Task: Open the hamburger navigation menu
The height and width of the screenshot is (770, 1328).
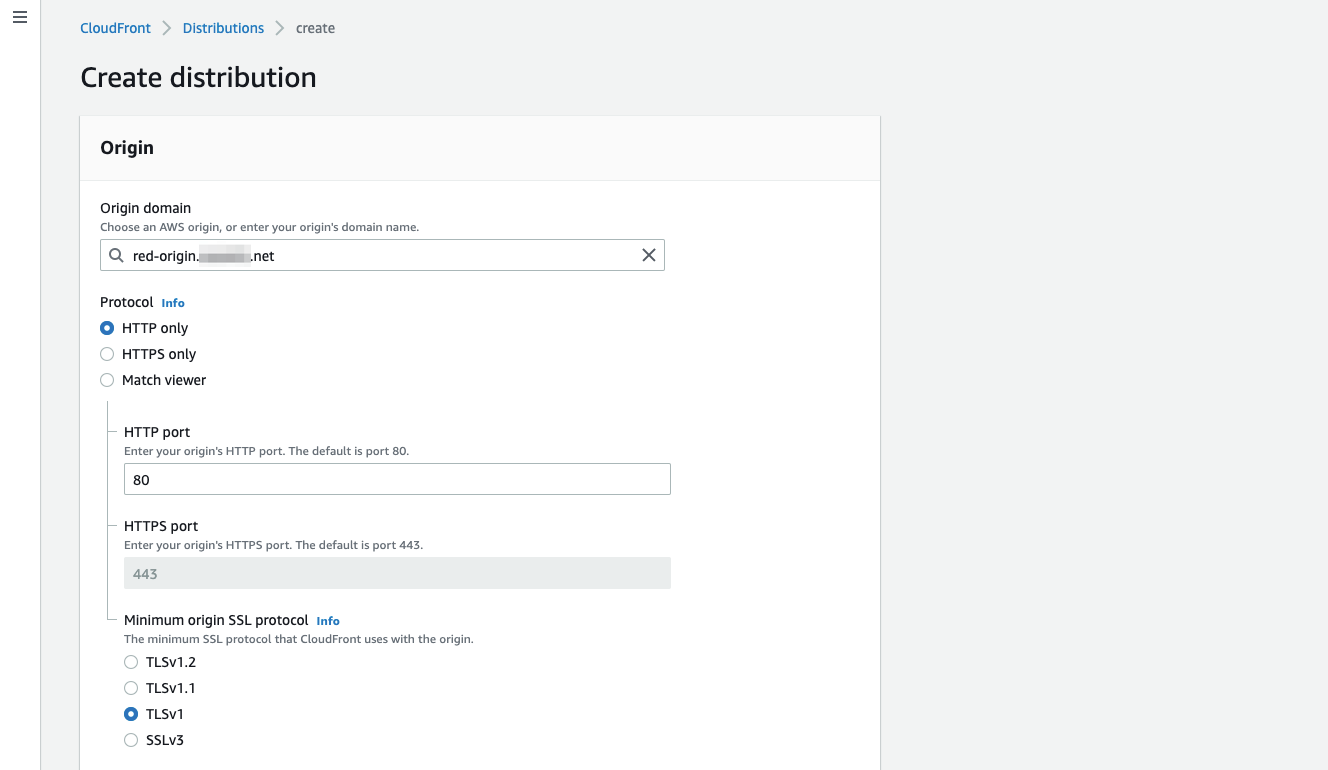Action: (19, 18)
